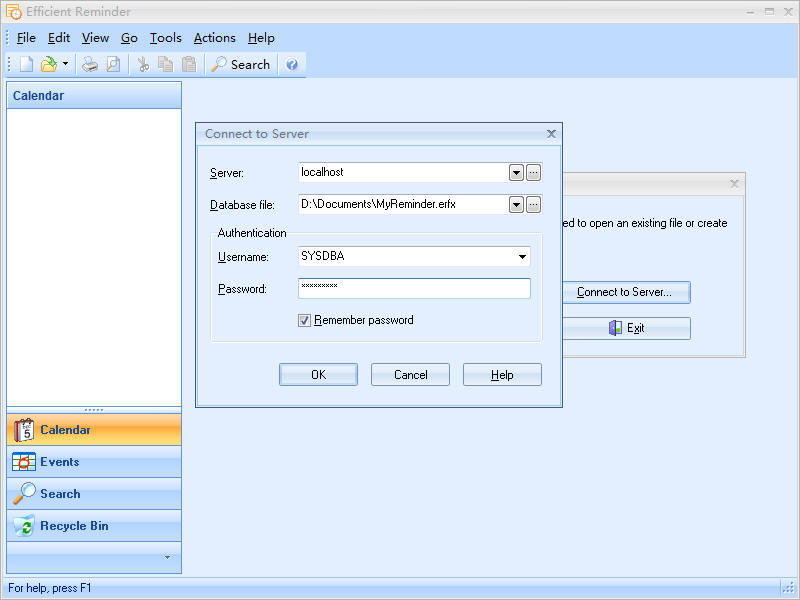Viewport: 800px width, 600px height.
Task: Click the Events grid icon in the sidebar
Action: click(24, 462)
